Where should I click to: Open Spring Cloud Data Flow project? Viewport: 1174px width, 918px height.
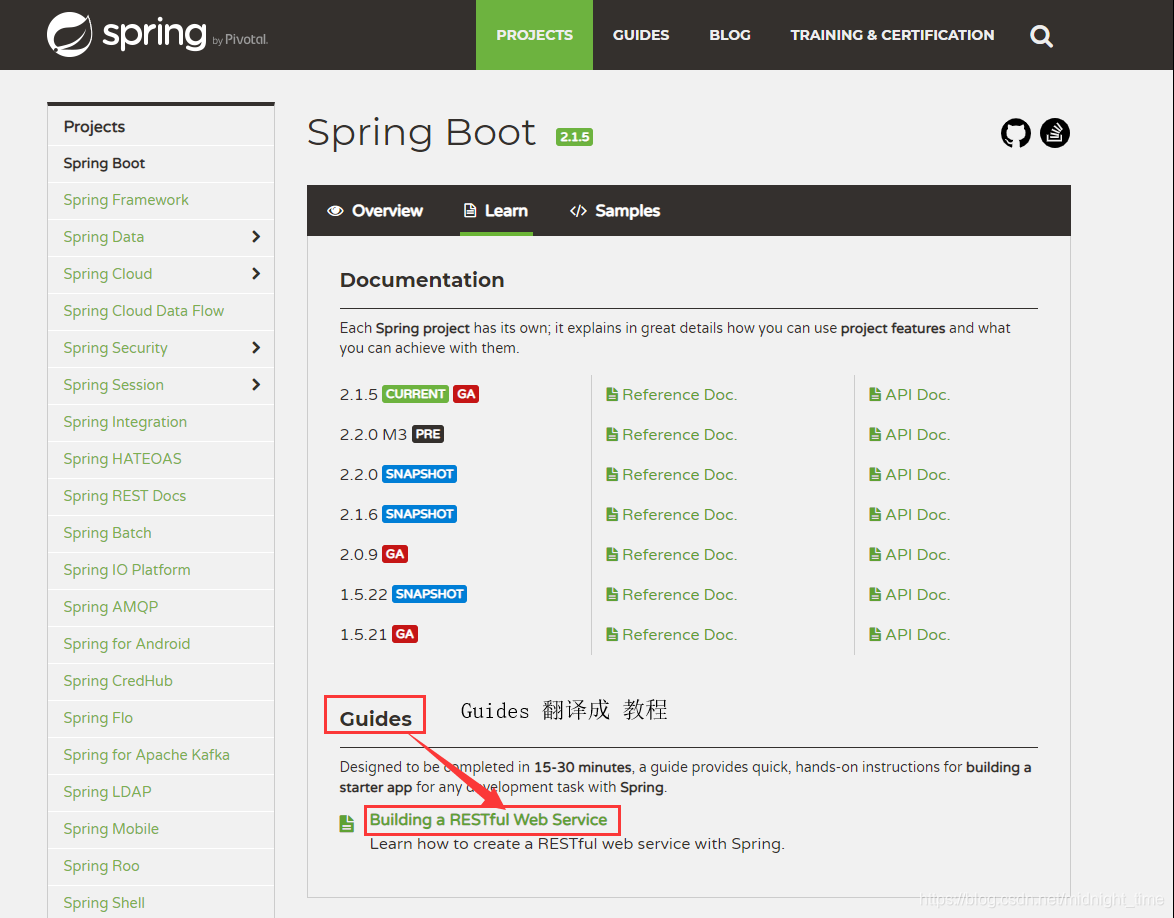[x=144, y=311]
